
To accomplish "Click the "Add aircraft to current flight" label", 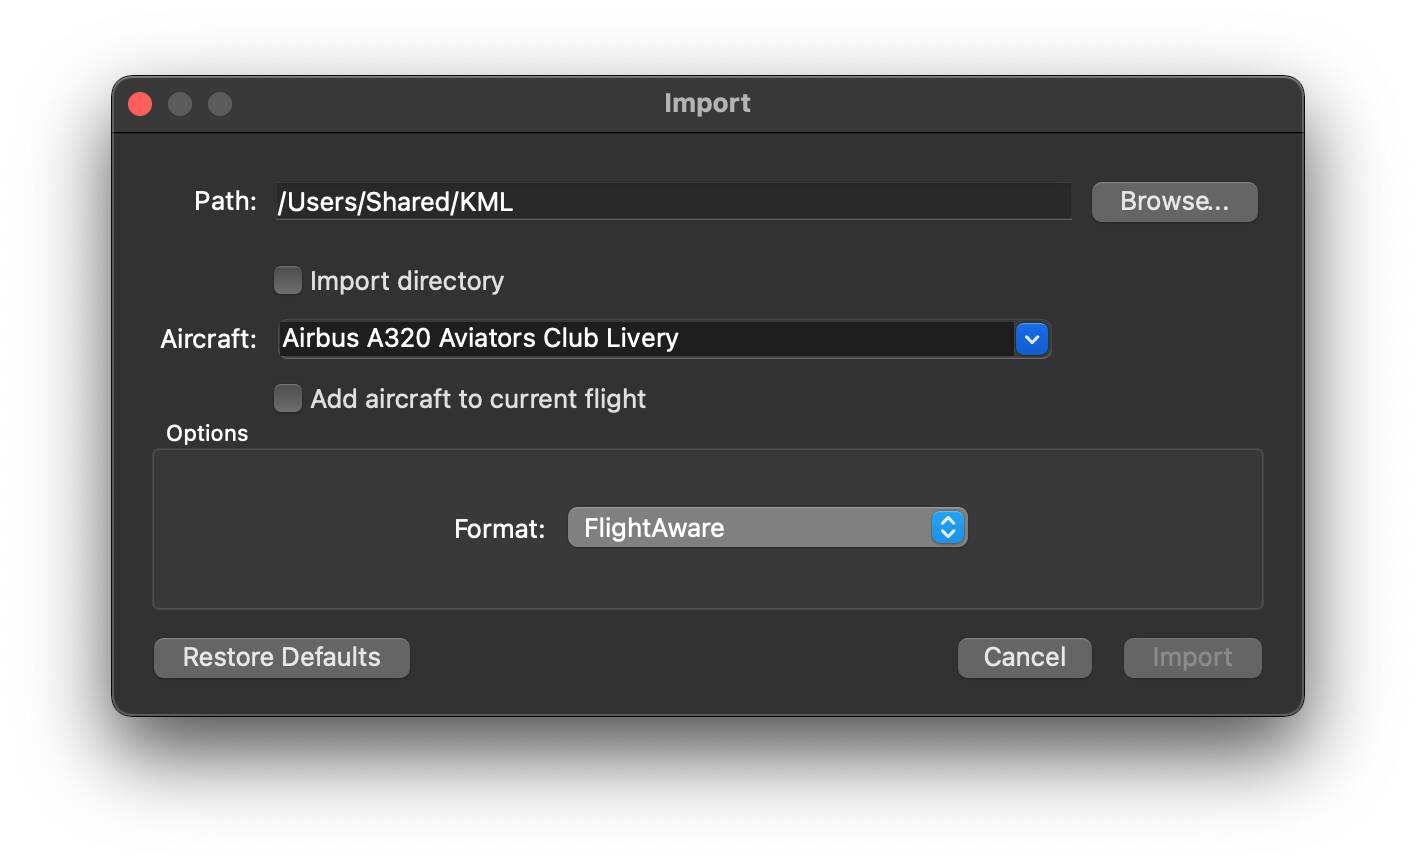I will 478,399.
